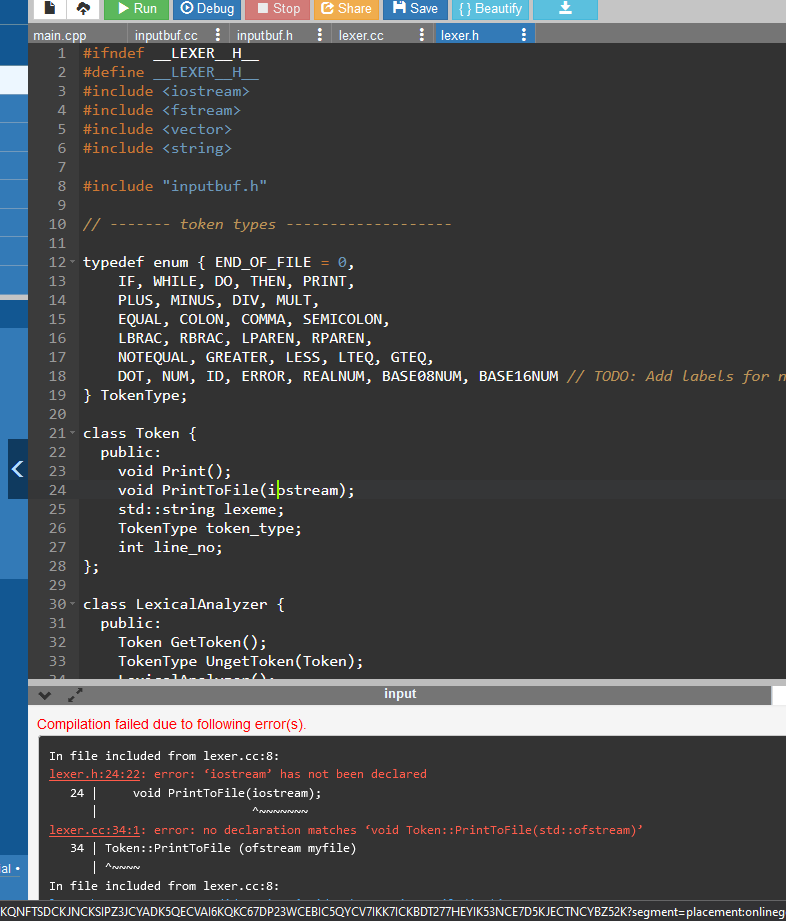Screen dimensions: 786x921
Task: Switch to the inputbuf.cc tab
Action: point(166,35)
